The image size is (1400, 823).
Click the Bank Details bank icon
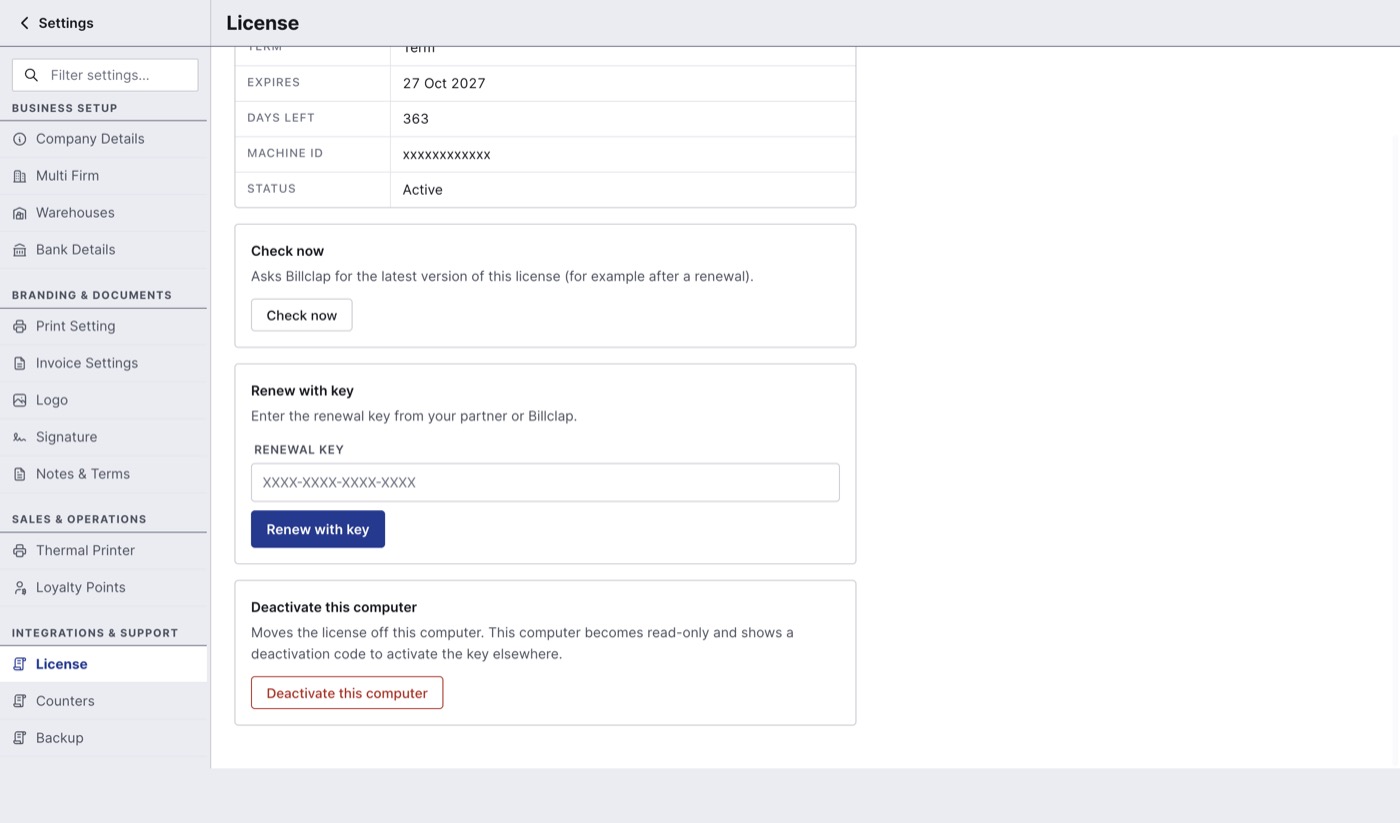tap(19, 250)
